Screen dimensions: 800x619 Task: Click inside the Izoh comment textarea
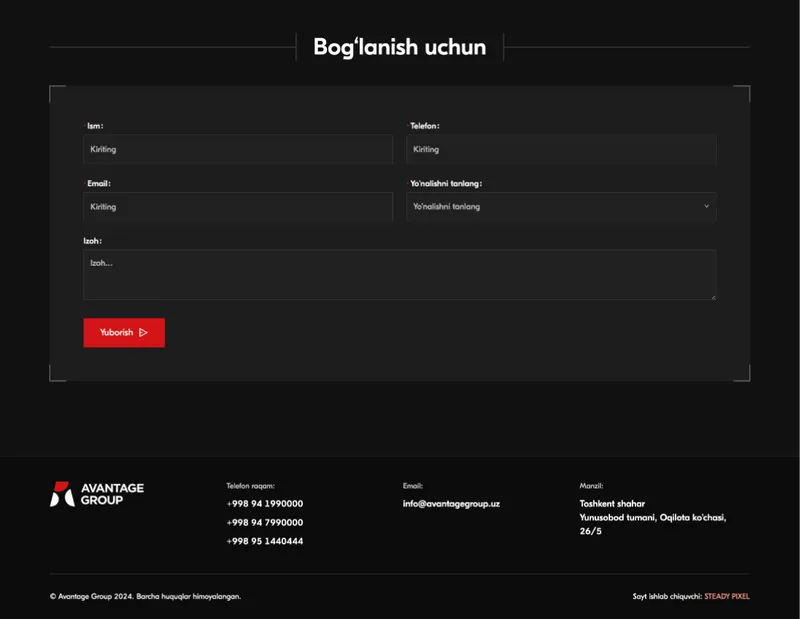pyautogui.click(x=399, y=274)
